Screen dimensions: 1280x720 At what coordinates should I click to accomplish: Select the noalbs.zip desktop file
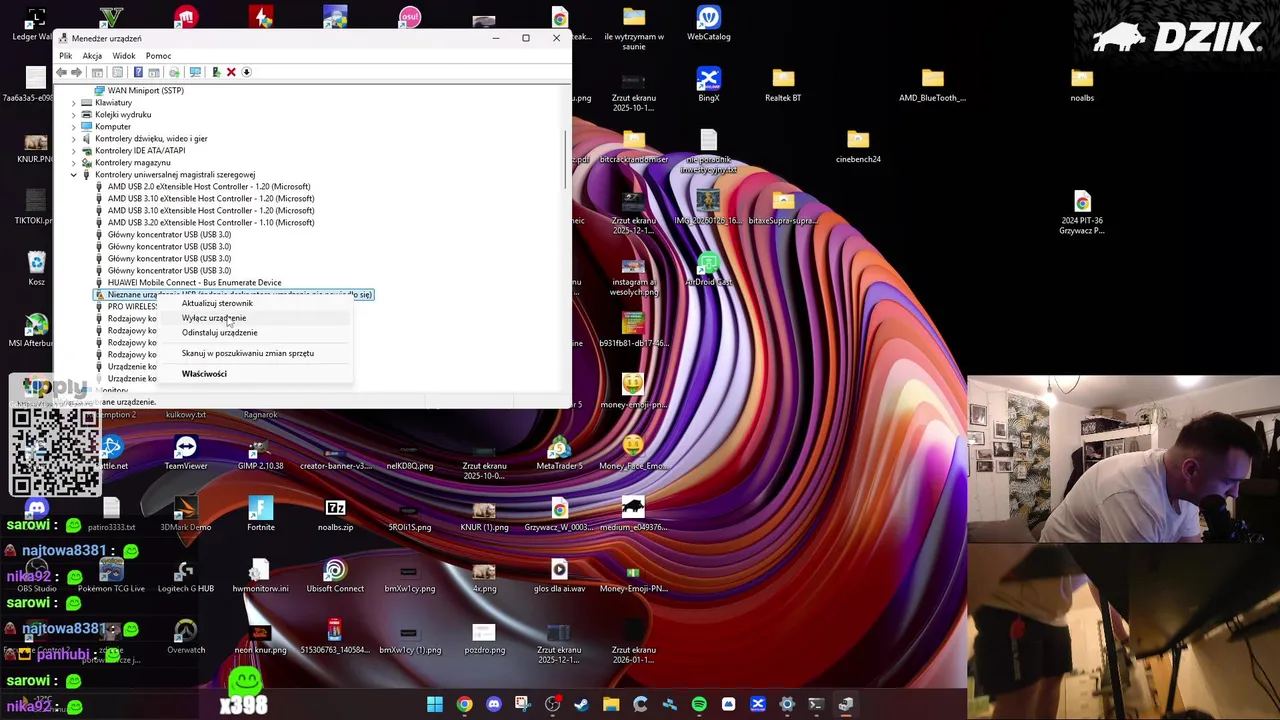pyautogui.click(x=335, y=514)
